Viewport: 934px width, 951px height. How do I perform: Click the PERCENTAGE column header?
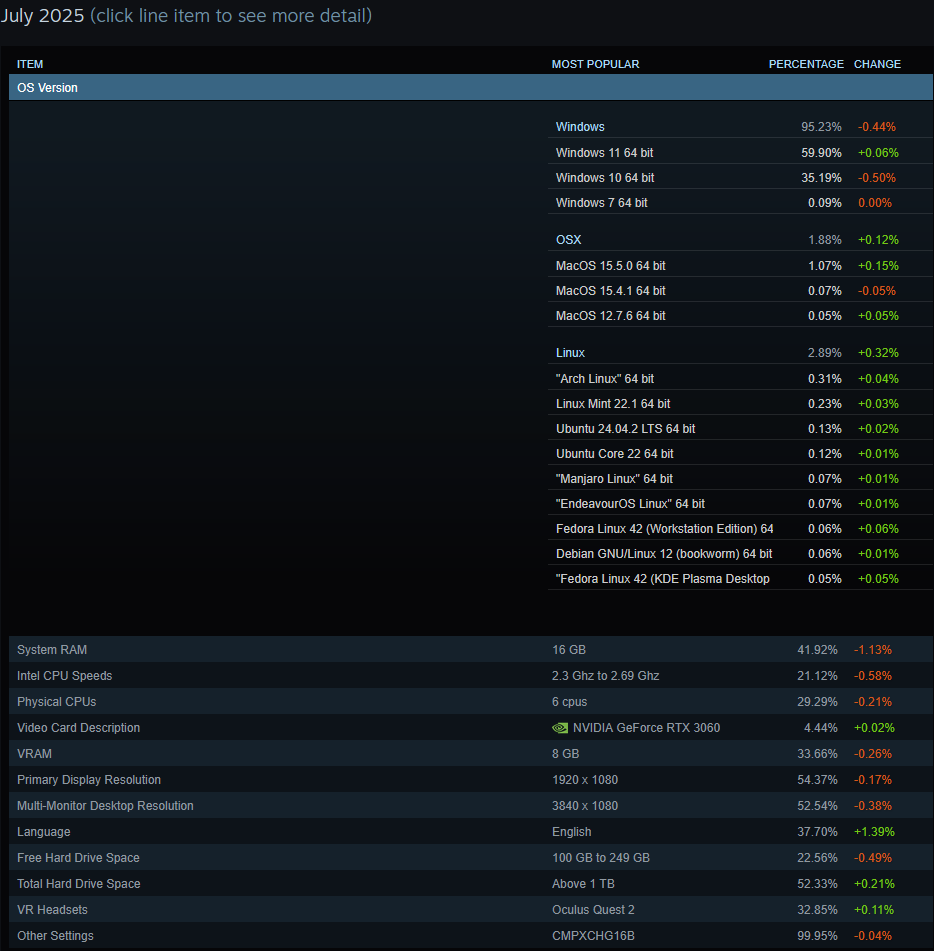806,64
